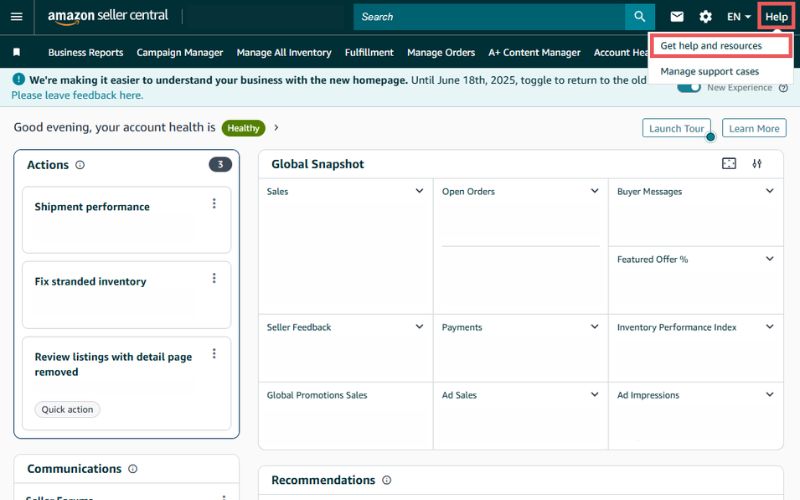Viewport: 800px width, 500px height.
Task: Expand the Buyer Messages tile chevron
Action: click(769, 191)
